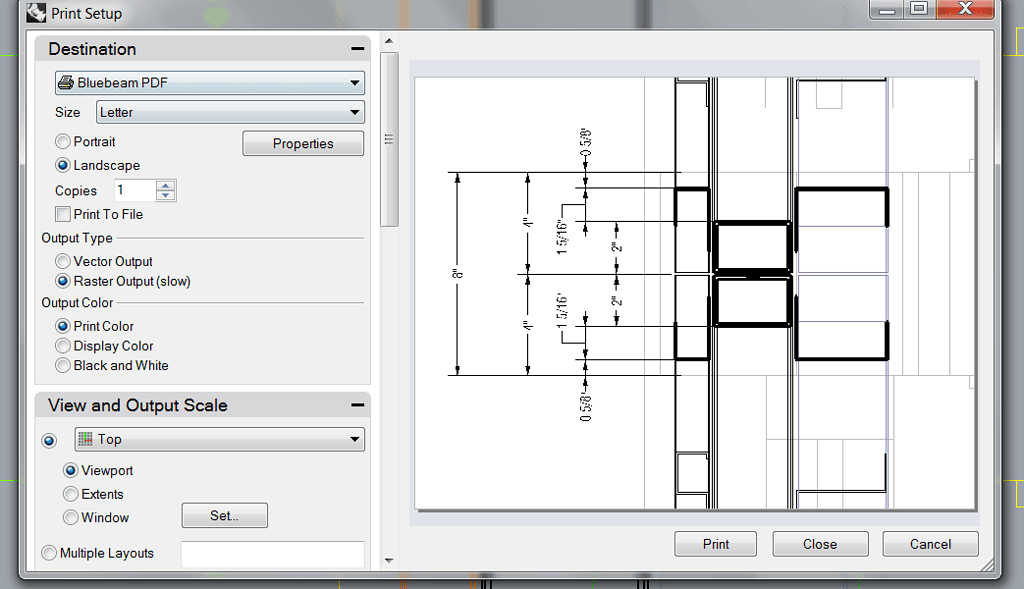
Task: Select Extents as the print area
Action: (x=70, y=494)
